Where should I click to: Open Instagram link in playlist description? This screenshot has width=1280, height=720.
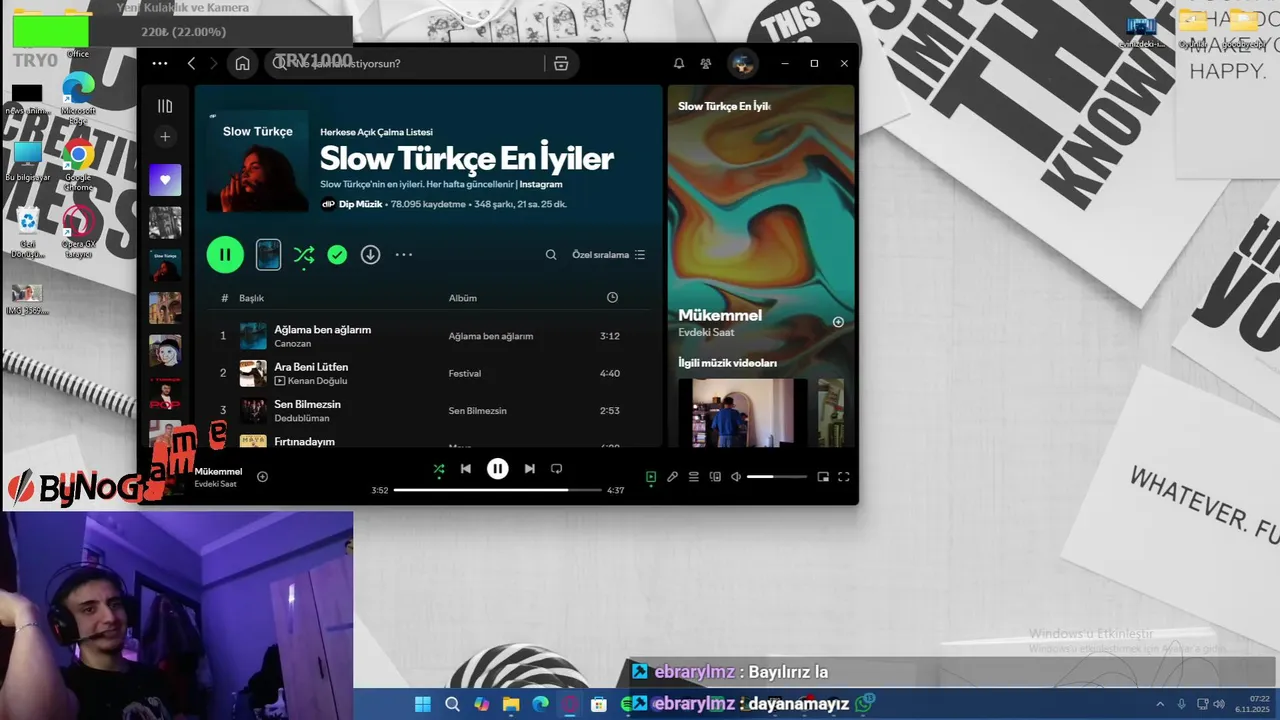(x=541, y=184)
